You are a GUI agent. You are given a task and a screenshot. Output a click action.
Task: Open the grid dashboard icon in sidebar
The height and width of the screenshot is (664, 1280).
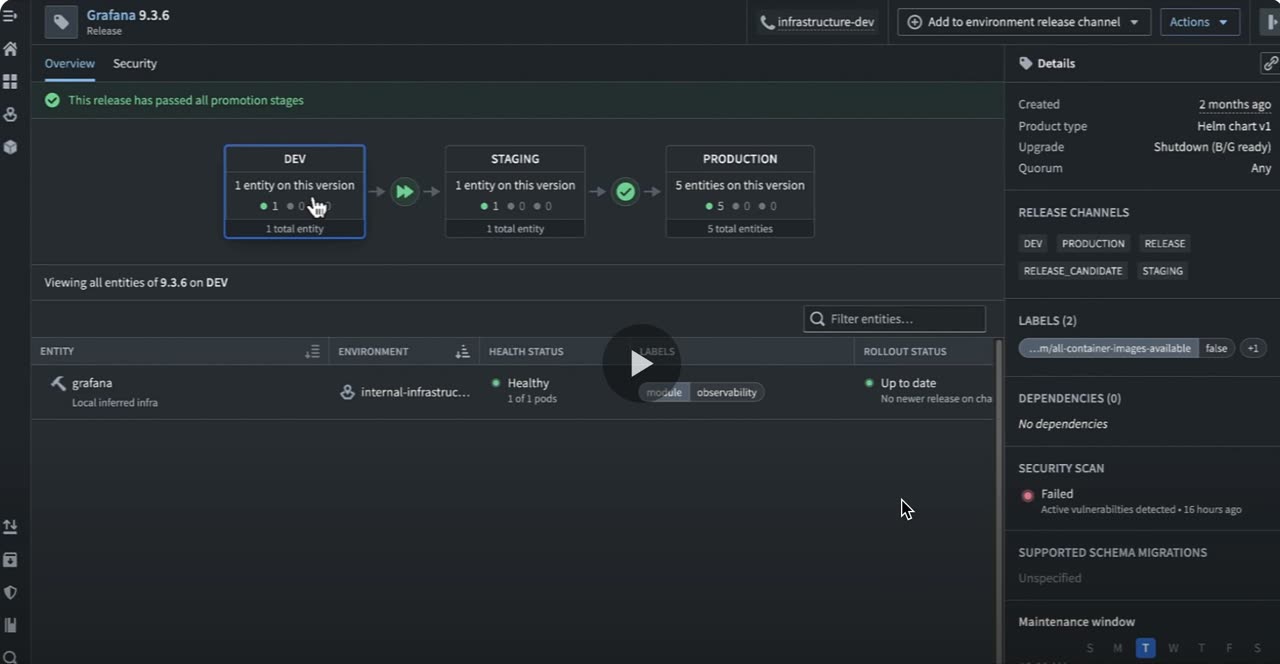(10, 82)
